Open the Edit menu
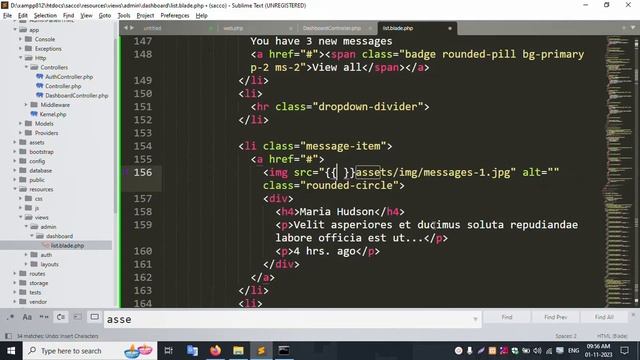The height and width of the screenshot is (360, 640). 23,16
